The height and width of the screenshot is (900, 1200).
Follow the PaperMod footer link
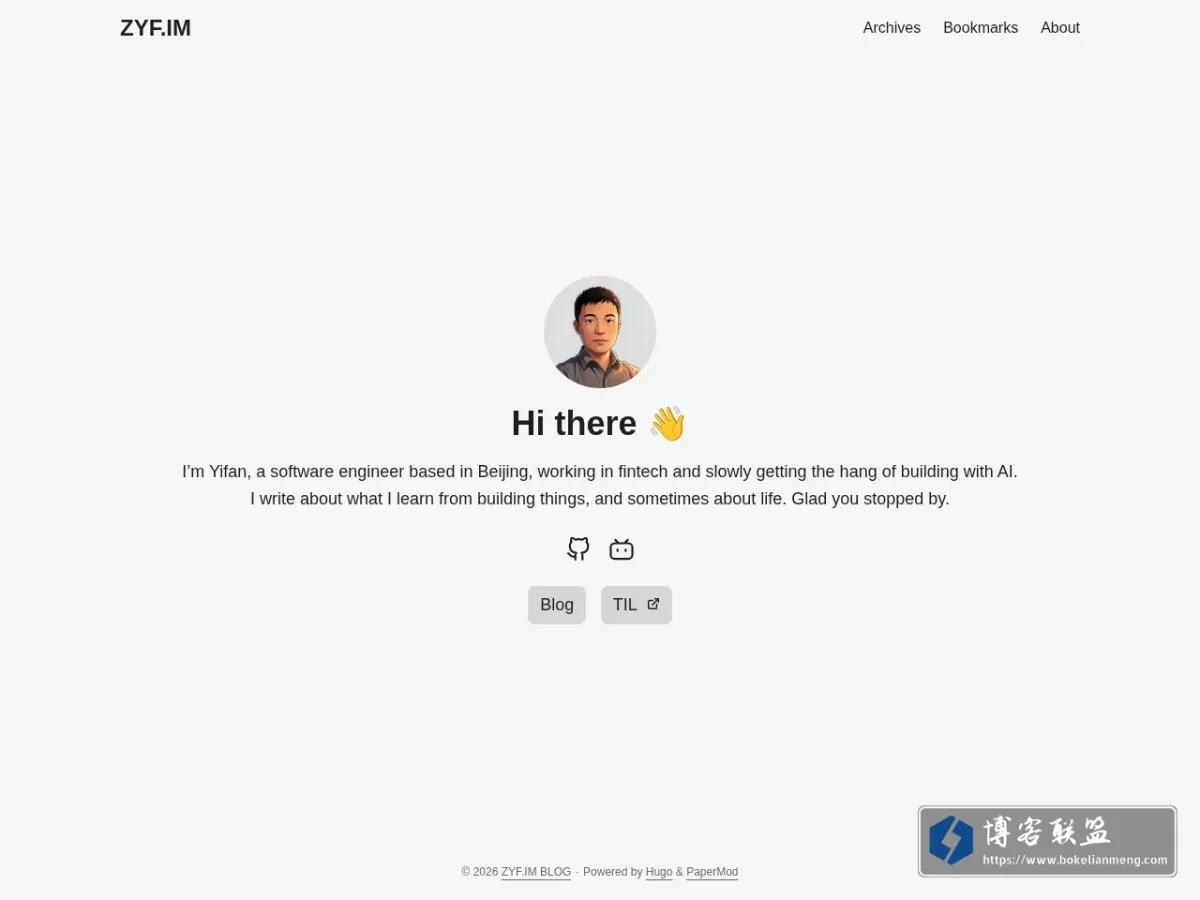712,872
